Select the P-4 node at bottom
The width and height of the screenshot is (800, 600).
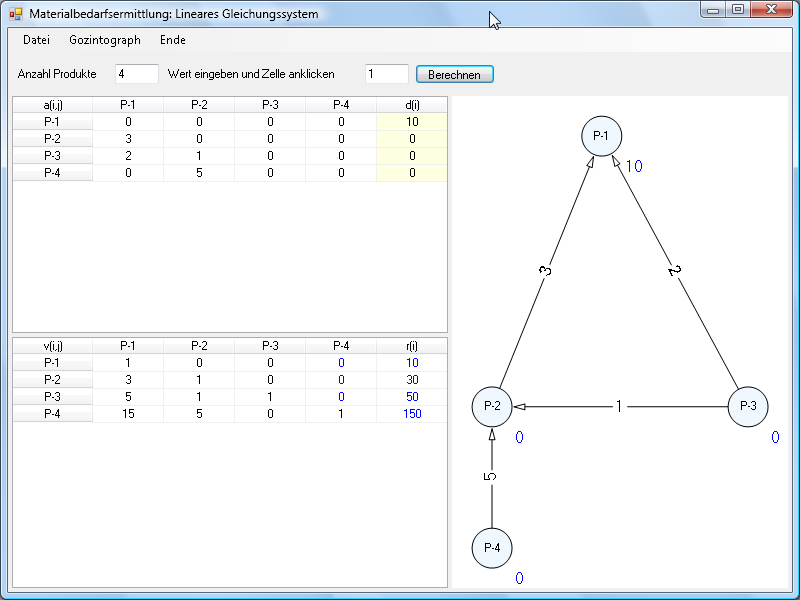[x=492, y=548]
